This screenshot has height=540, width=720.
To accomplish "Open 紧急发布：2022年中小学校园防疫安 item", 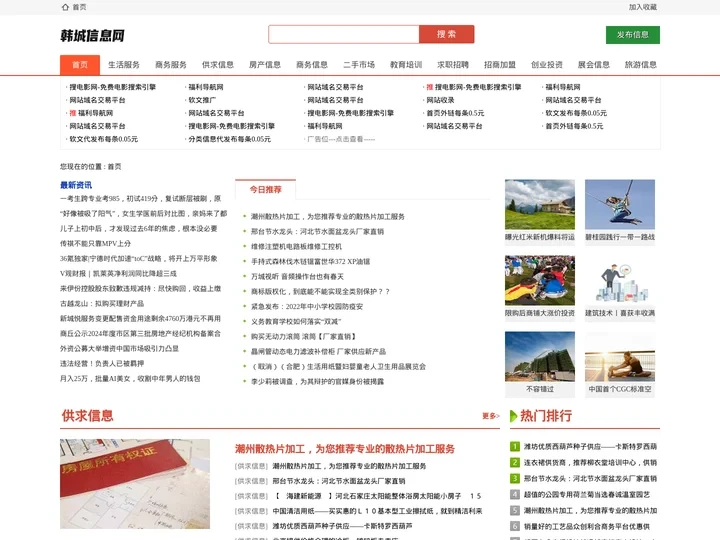I will point(307,307).
